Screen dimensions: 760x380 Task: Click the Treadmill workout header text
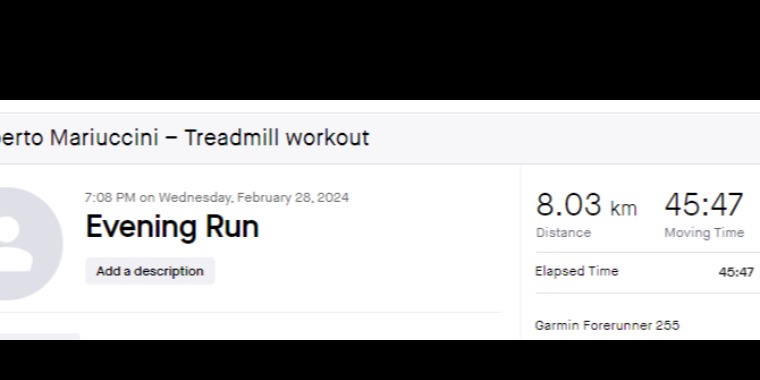click(277, 138)
